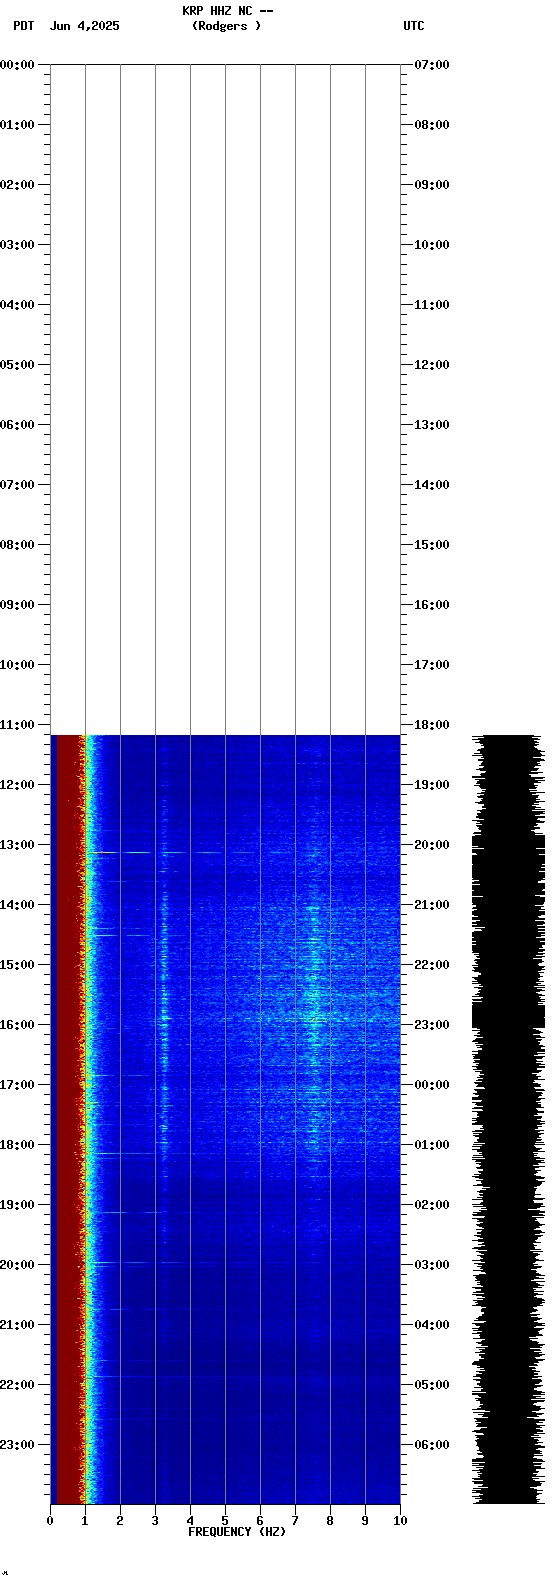This screenshot has height=1584, width=552.
Task: Click the 'Jun 4,2025' date label
Action: click(x=85, y=26)
